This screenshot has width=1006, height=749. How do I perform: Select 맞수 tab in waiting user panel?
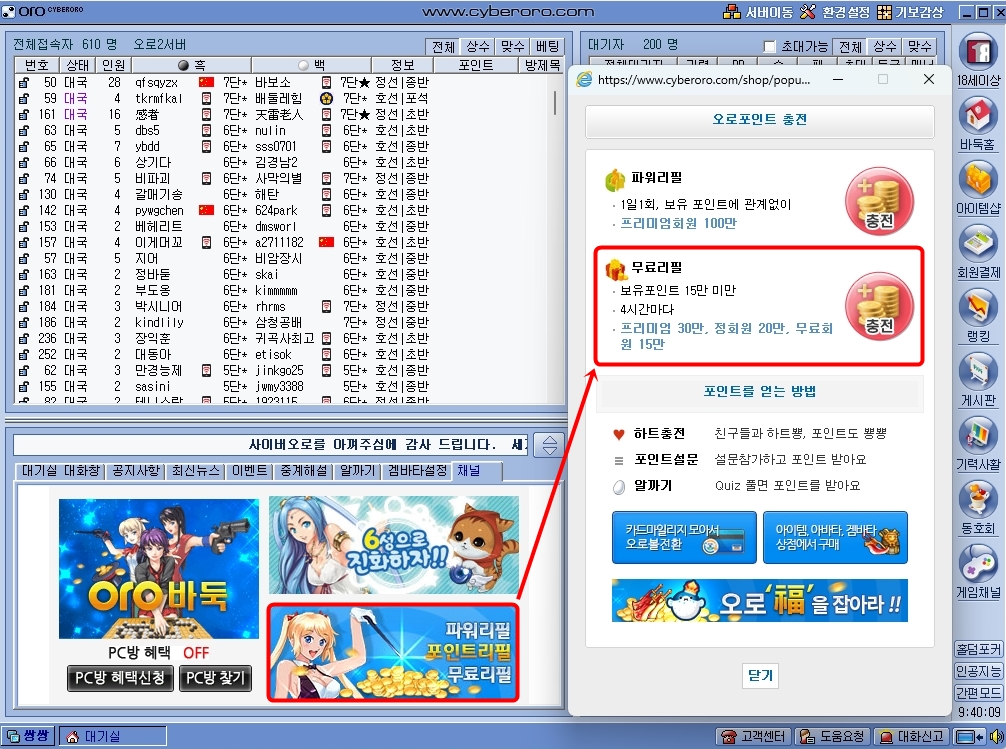pyautogui.click(x=919, y=46)
